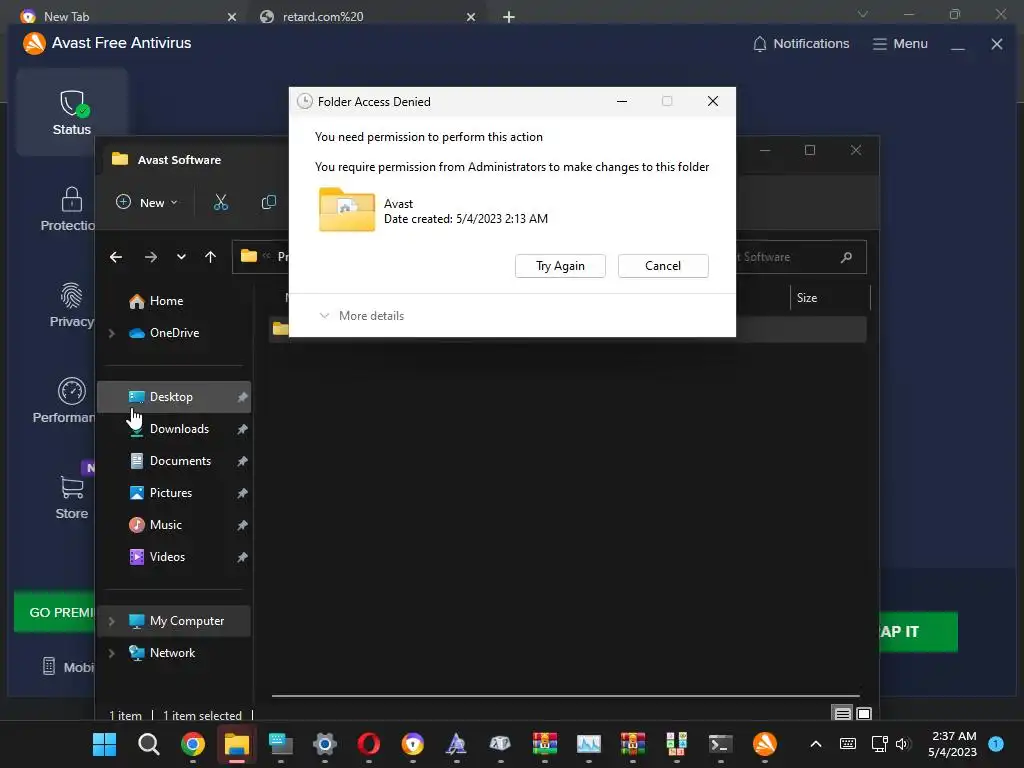
Task: Expand the OneDrive tree node
Action: (112, 333)
